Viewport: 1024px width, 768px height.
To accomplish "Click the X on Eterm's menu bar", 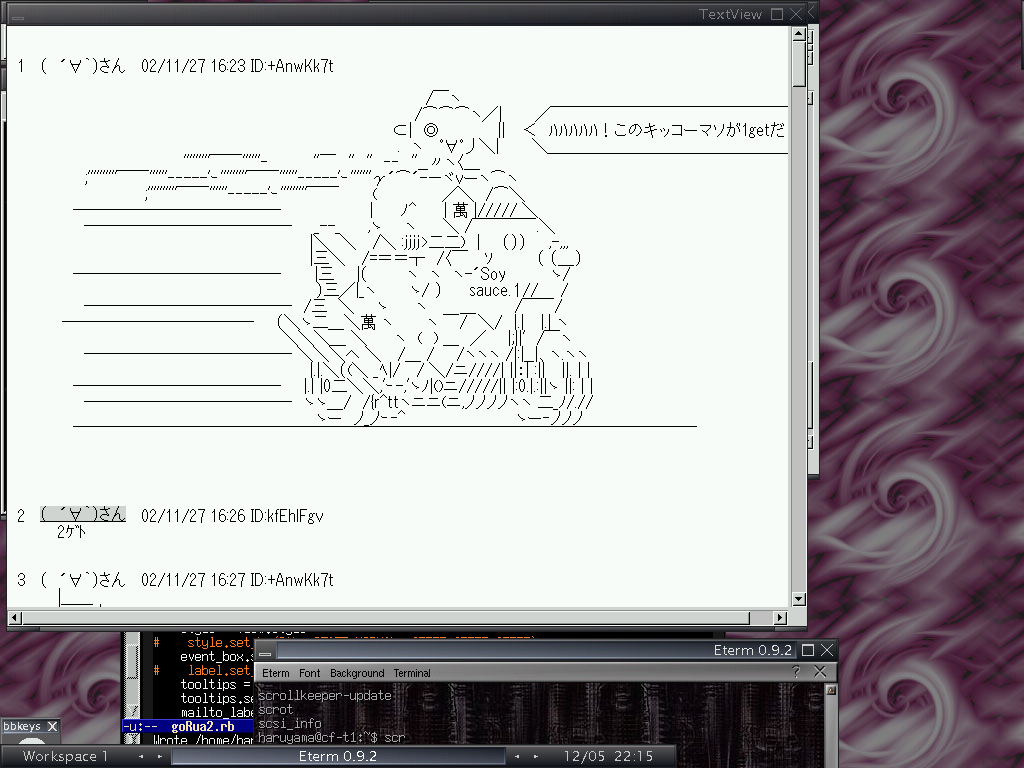I will [x=820, y=671].
